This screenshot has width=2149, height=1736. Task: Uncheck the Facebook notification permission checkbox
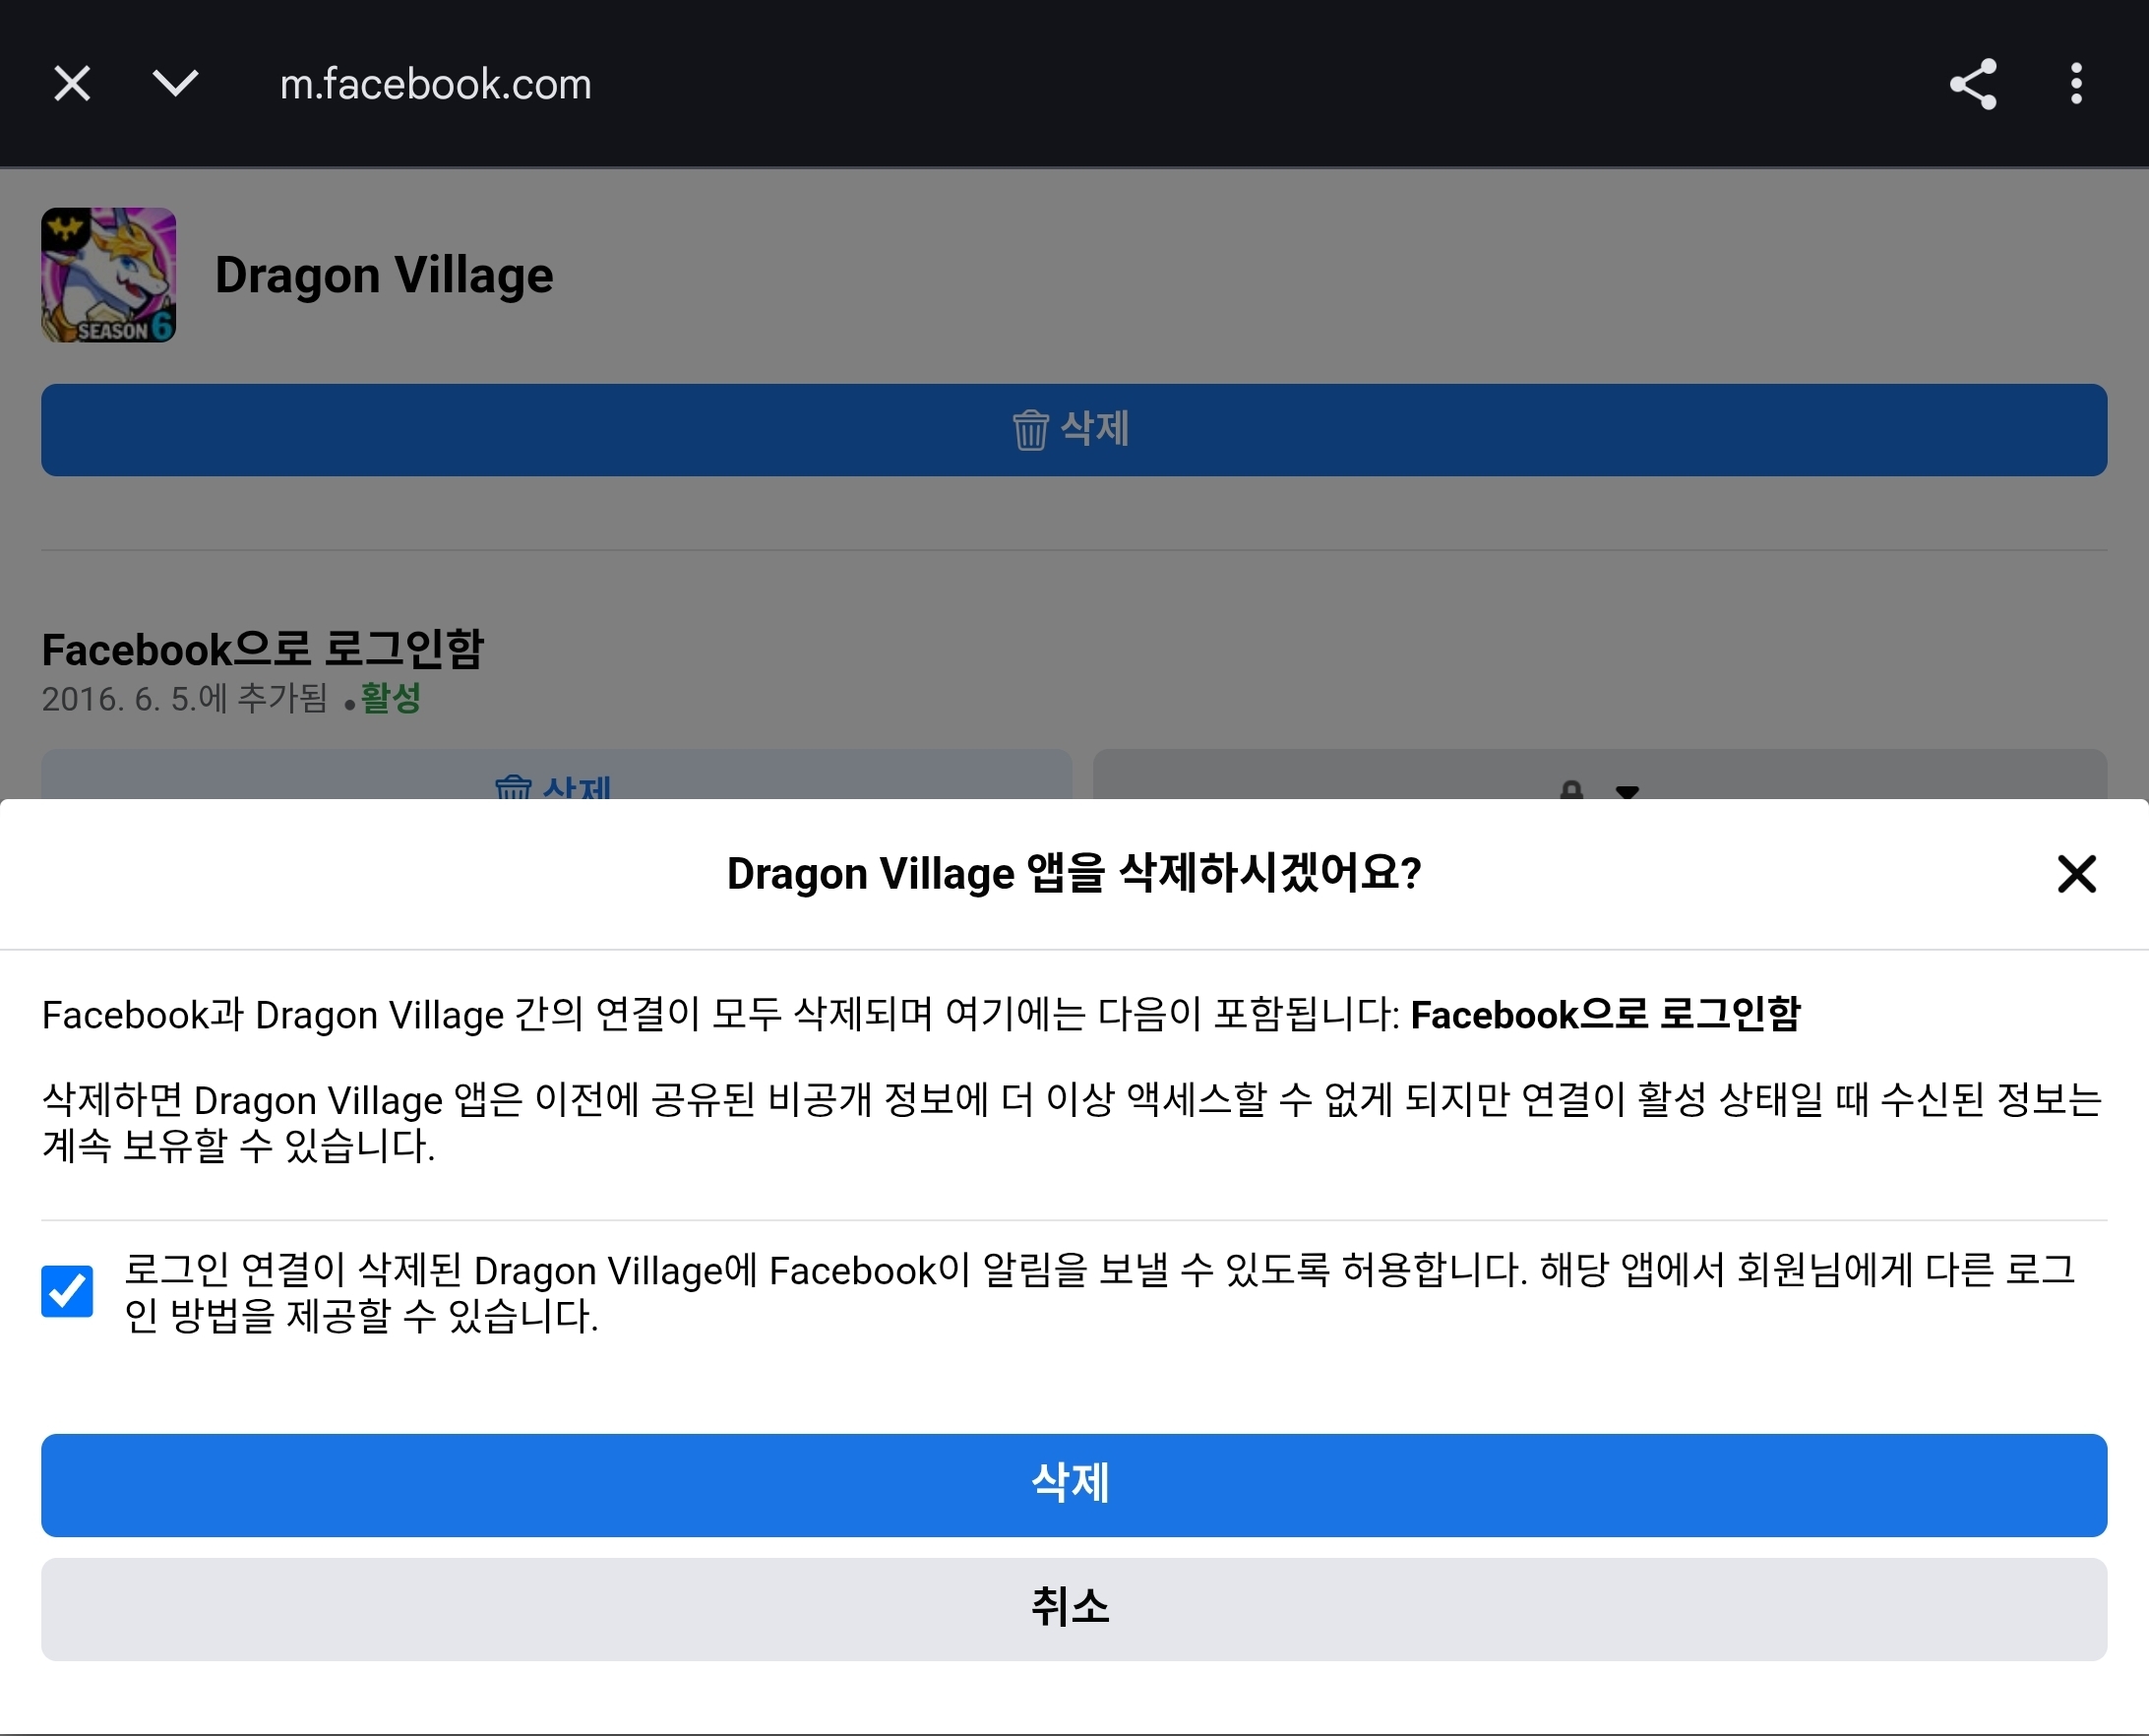pyautogui.click(x=67, y=1291)
